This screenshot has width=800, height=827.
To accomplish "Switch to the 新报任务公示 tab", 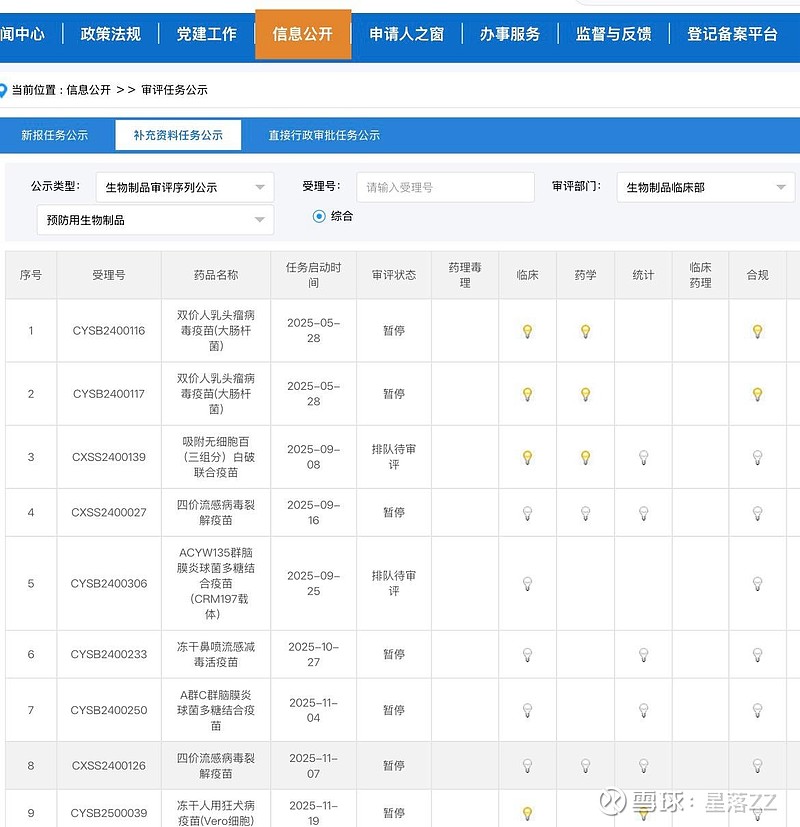I will (x=55, y=135).
